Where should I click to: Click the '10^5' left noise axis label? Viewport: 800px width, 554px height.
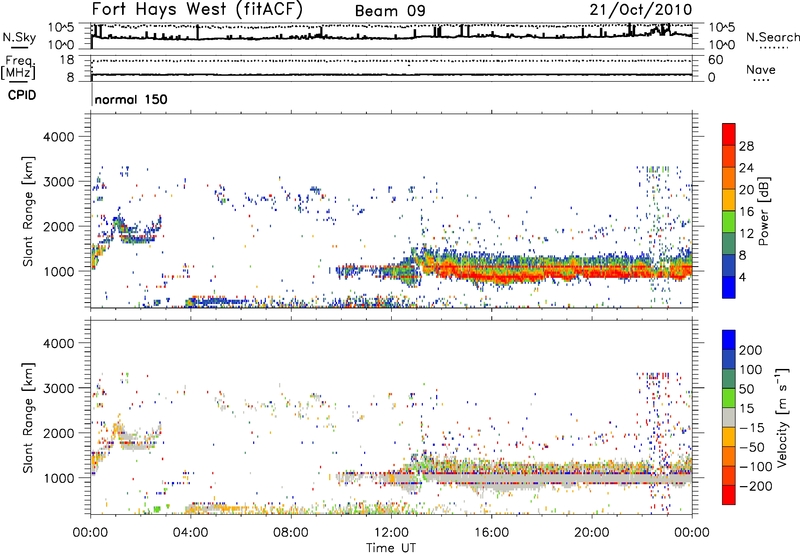pos(61,28)
